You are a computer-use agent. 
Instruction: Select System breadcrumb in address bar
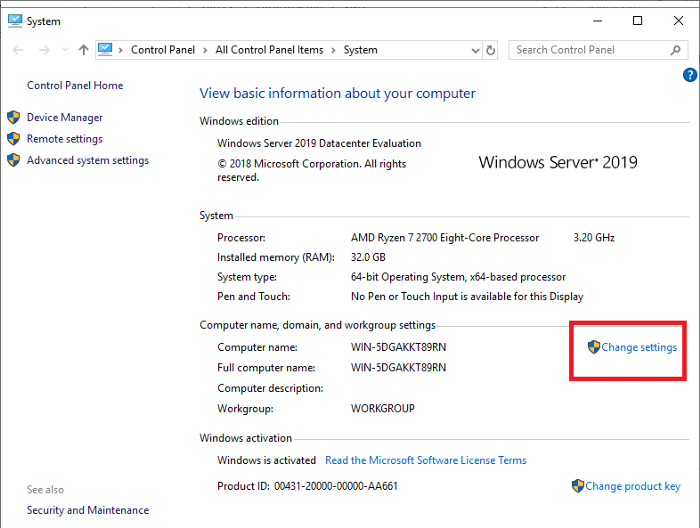pos(360,50)
